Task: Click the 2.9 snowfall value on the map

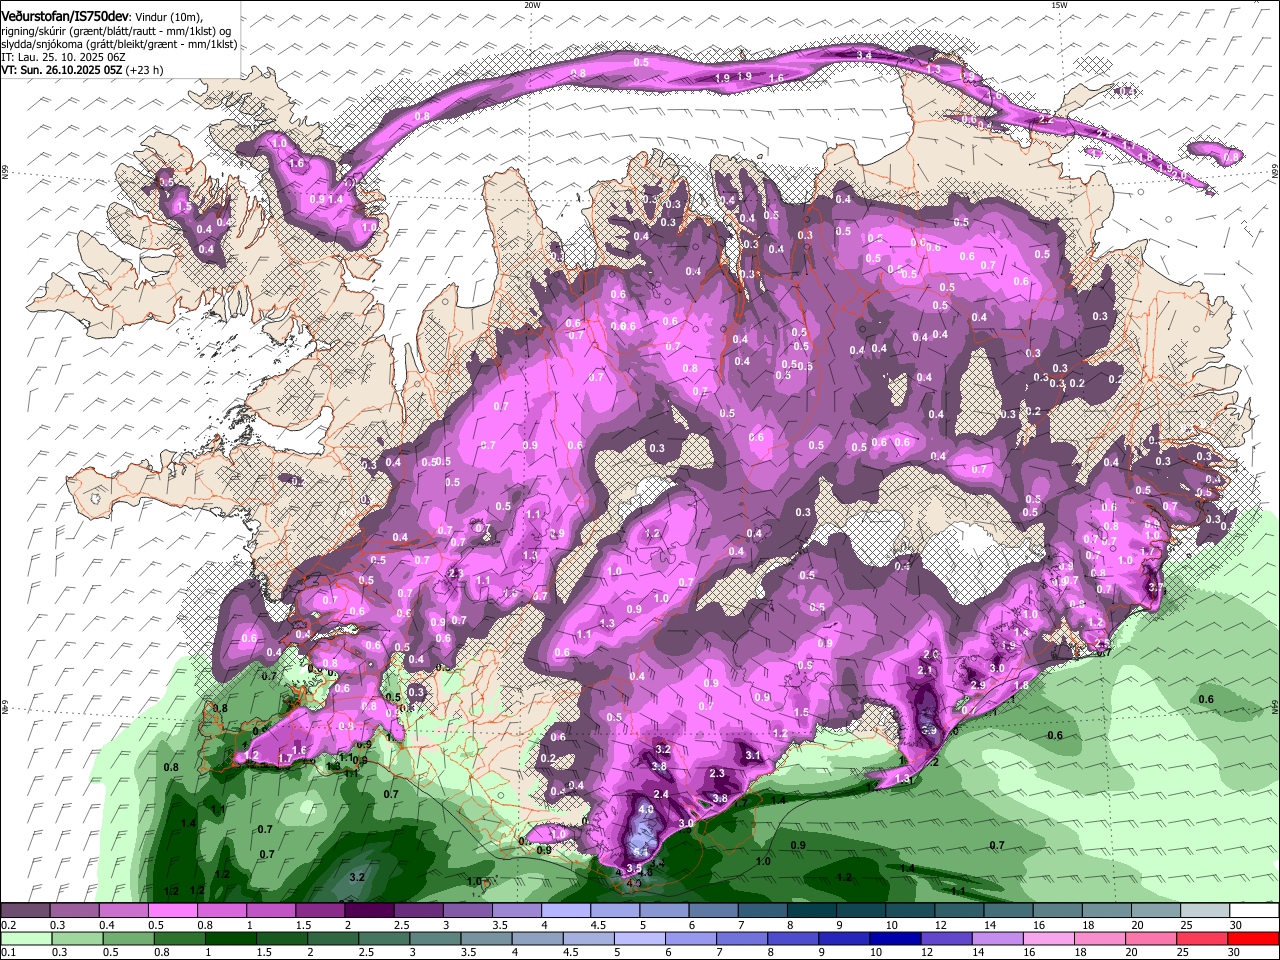Action: tap(978, 685)
